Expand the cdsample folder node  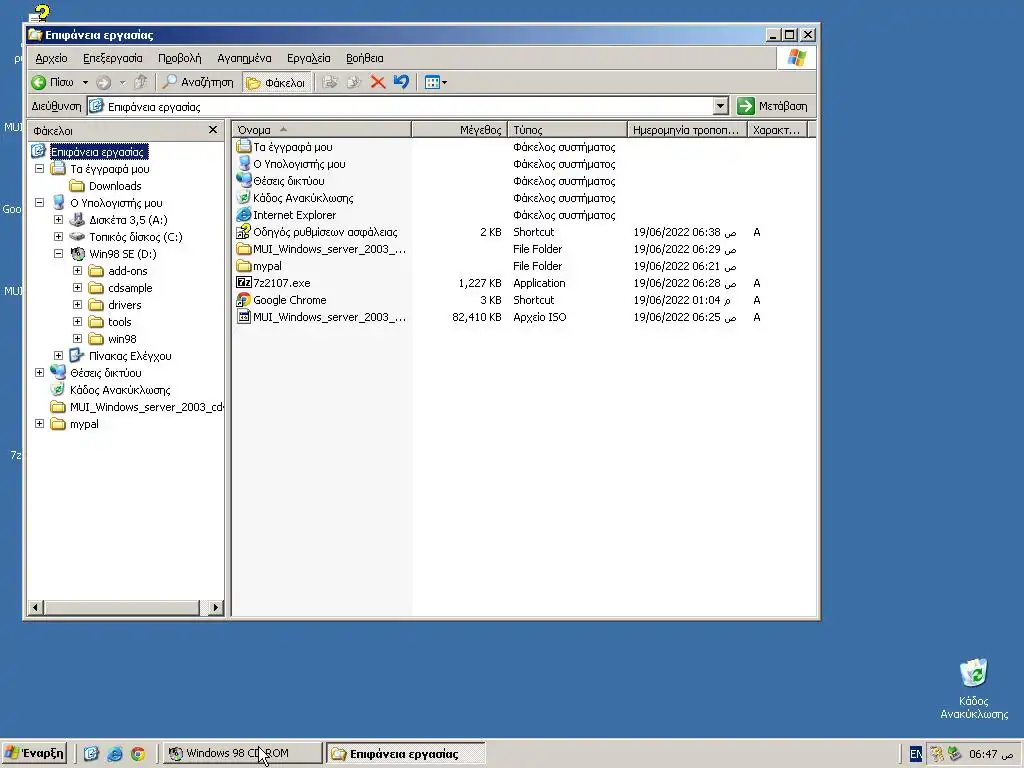tap(77, 287)
